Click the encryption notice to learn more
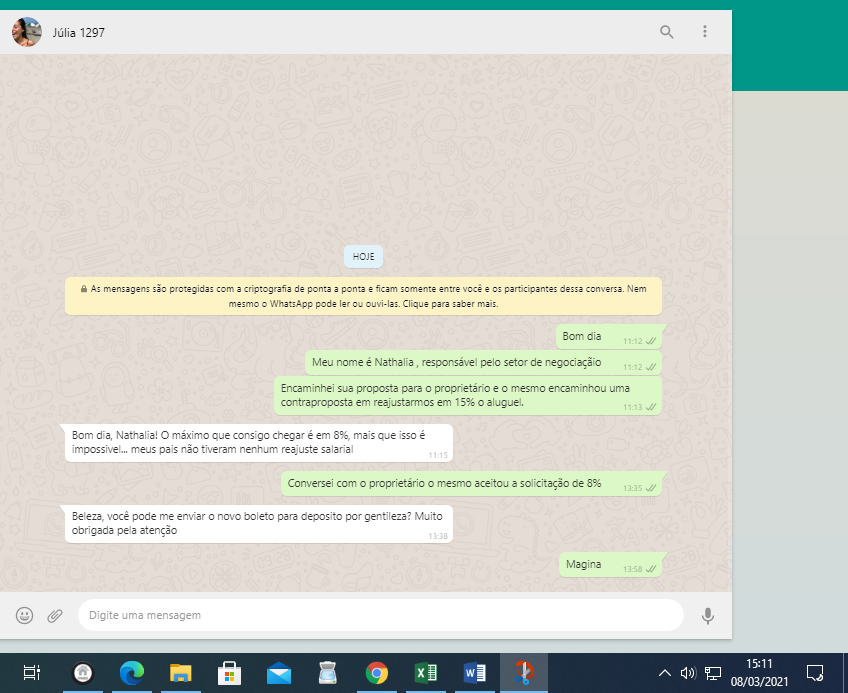 pos(363,296)
